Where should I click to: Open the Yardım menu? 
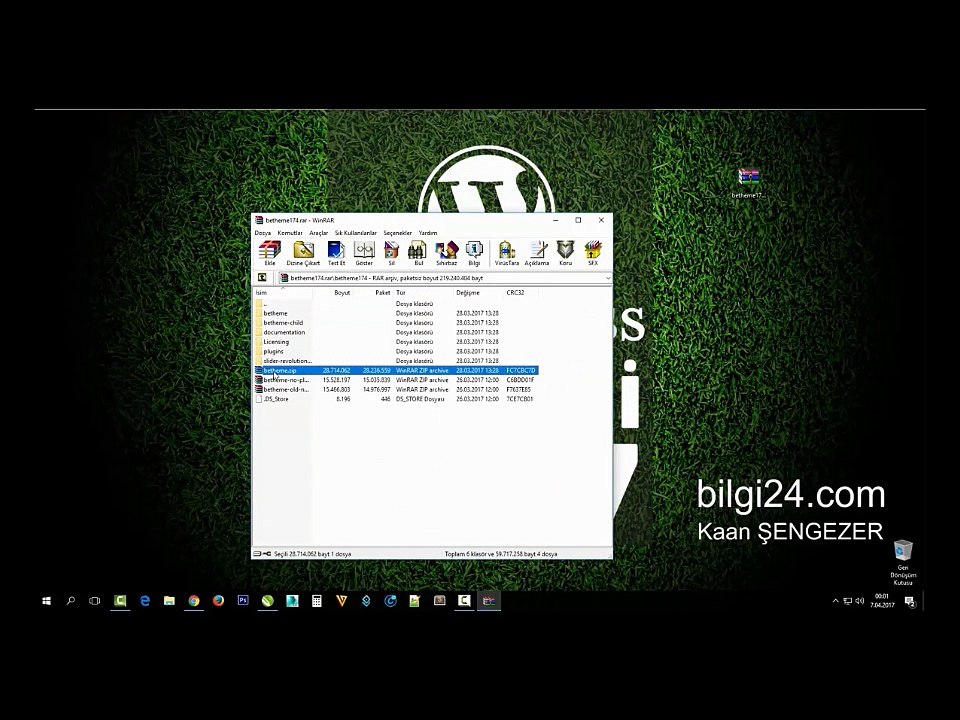pos(428,233)
